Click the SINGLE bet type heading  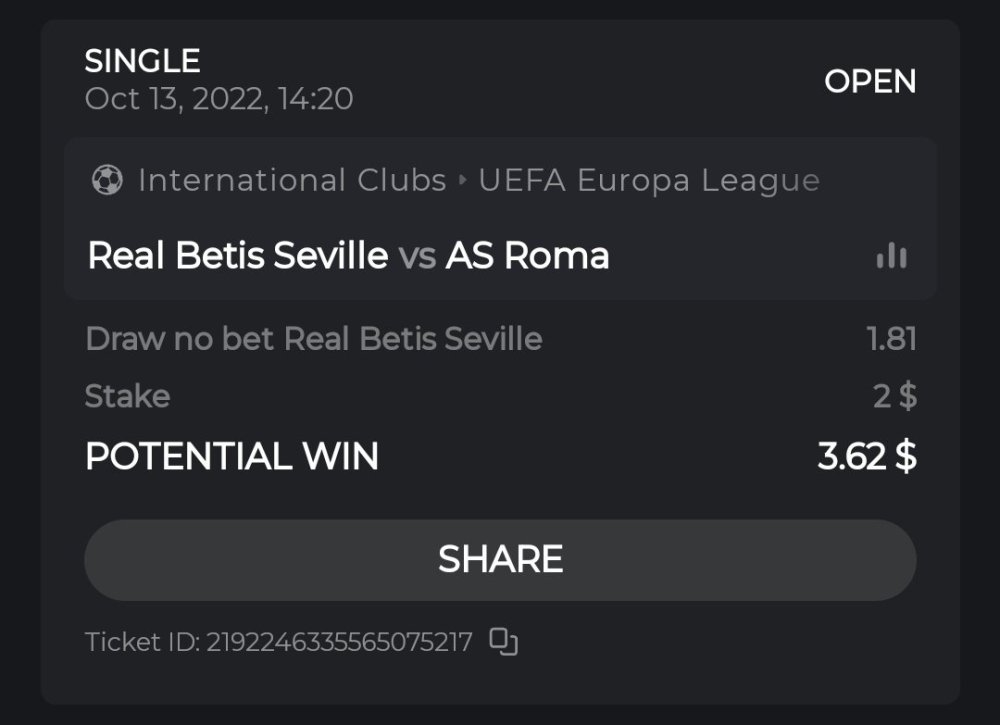click(143, 61)
